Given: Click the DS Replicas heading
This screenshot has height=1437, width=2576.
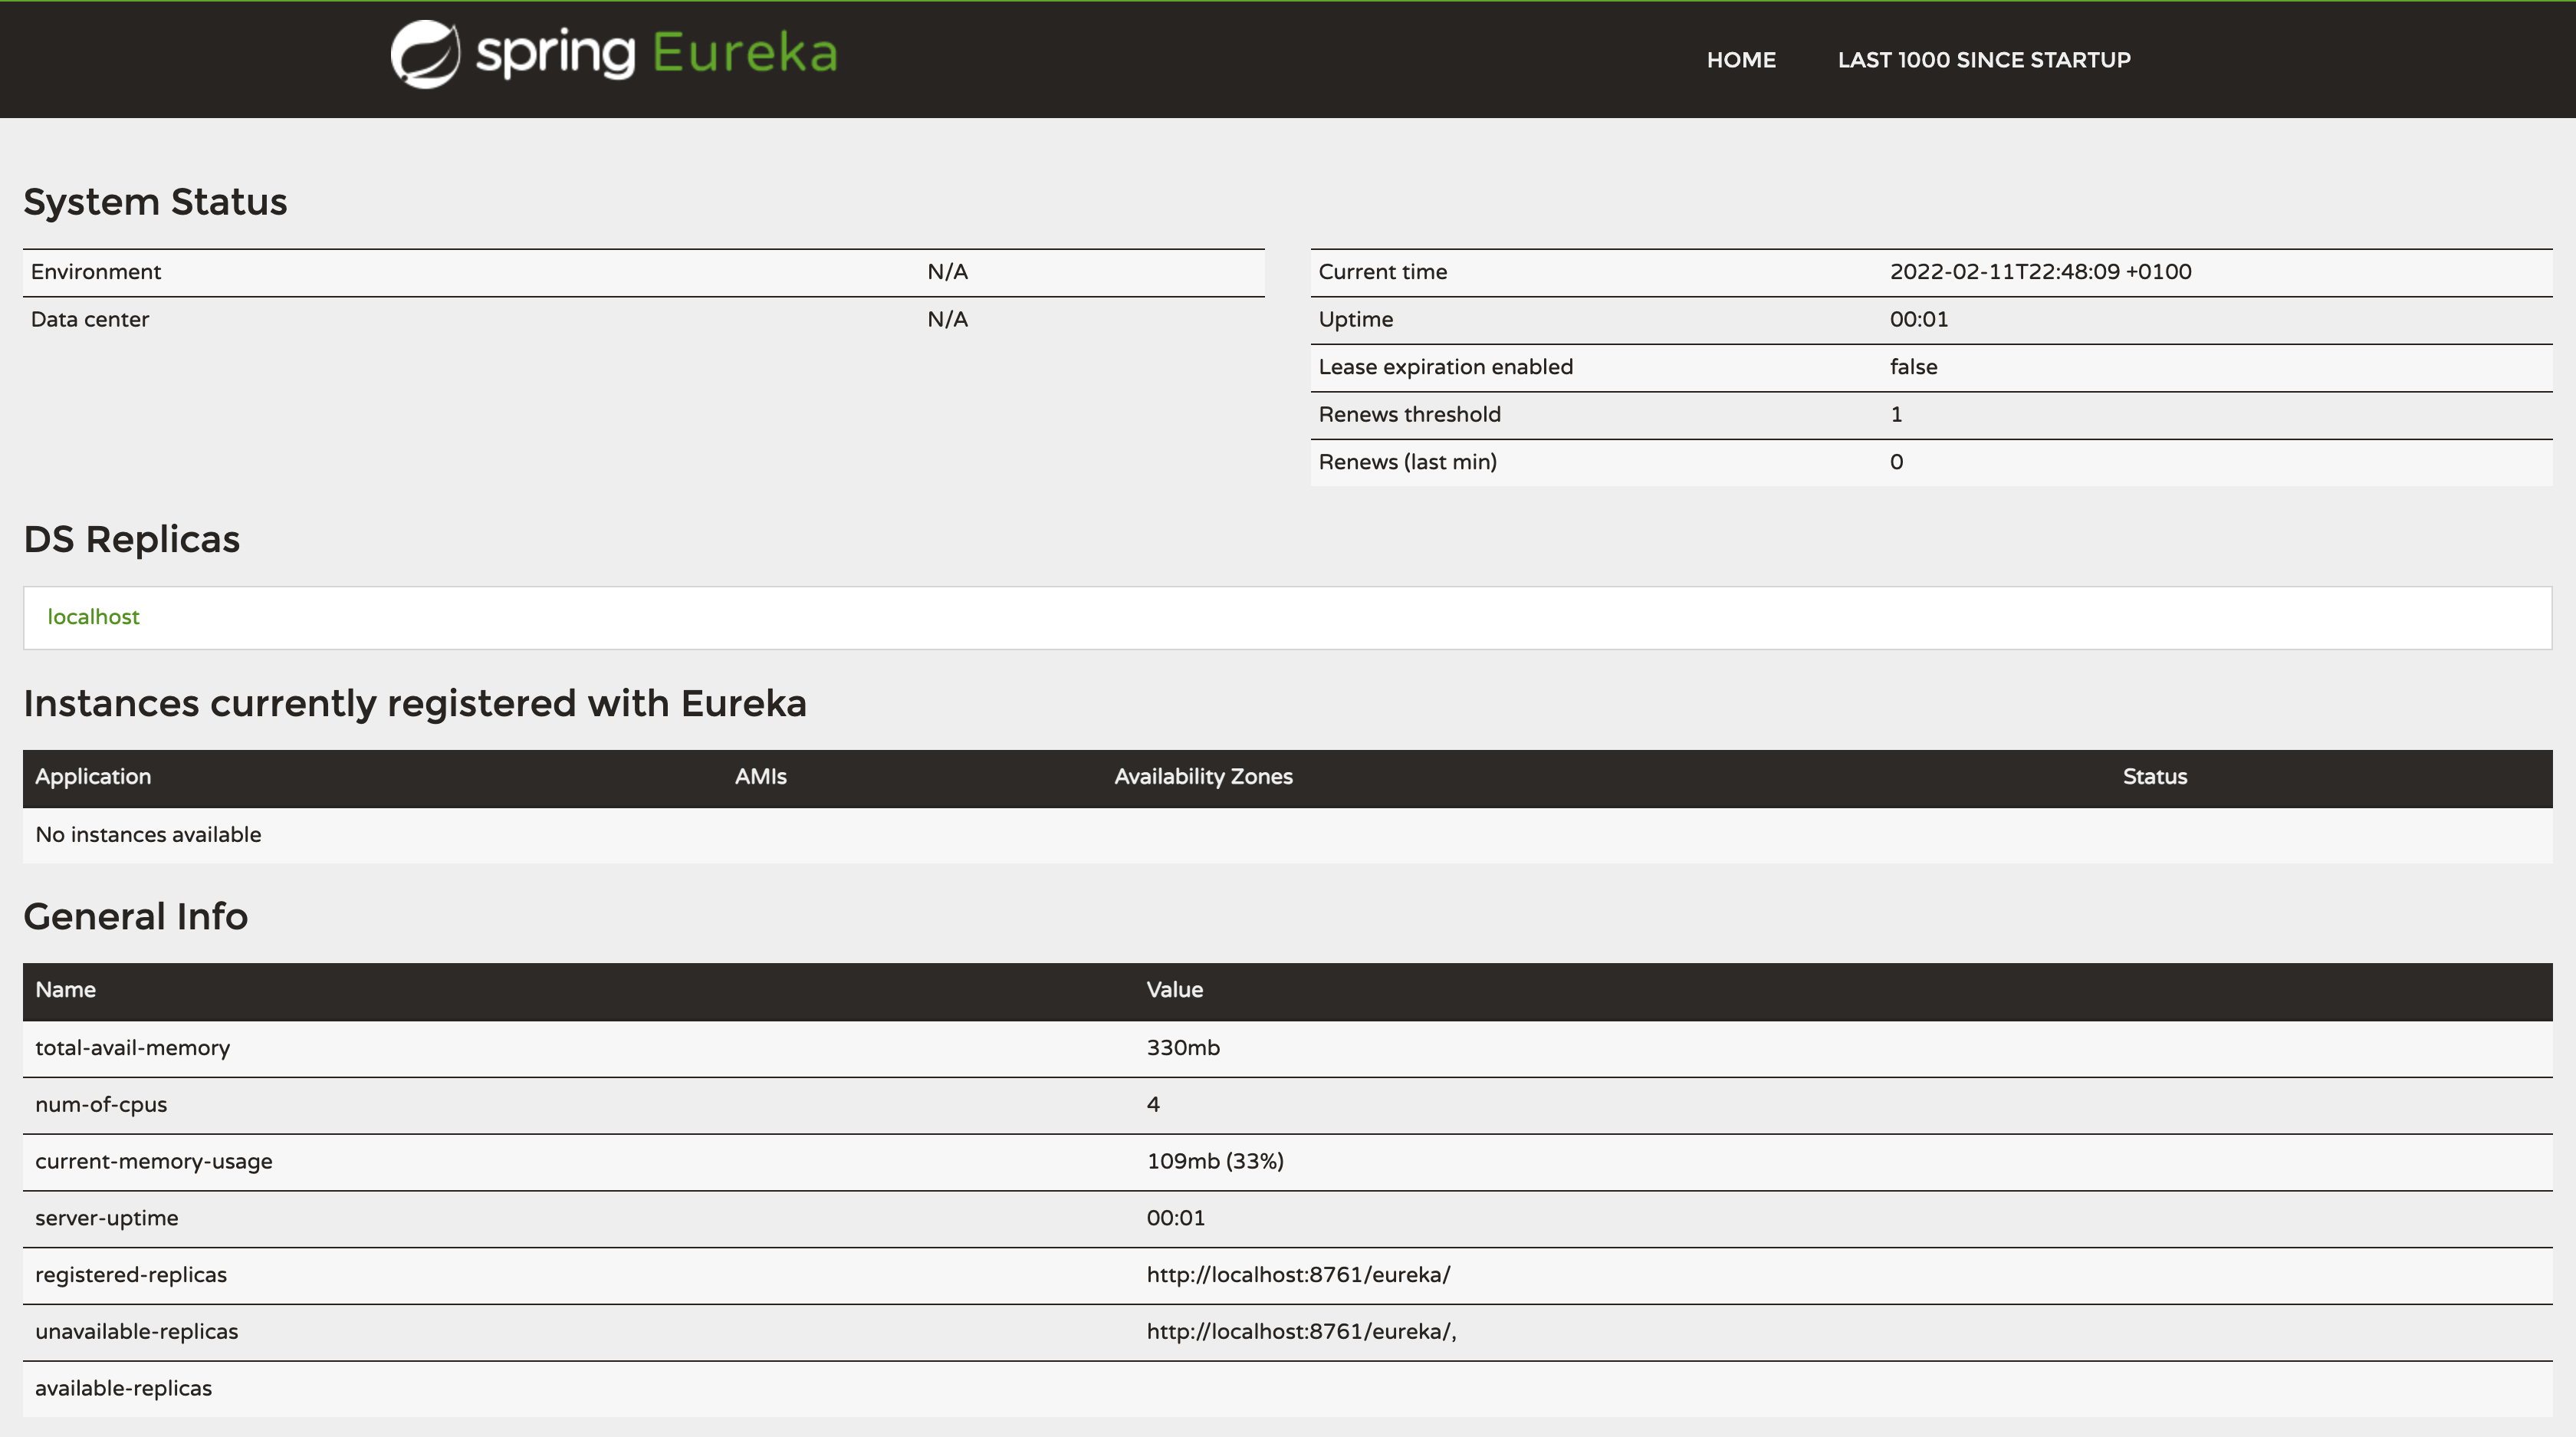Looking at the screenshot, I should [132, 540].
